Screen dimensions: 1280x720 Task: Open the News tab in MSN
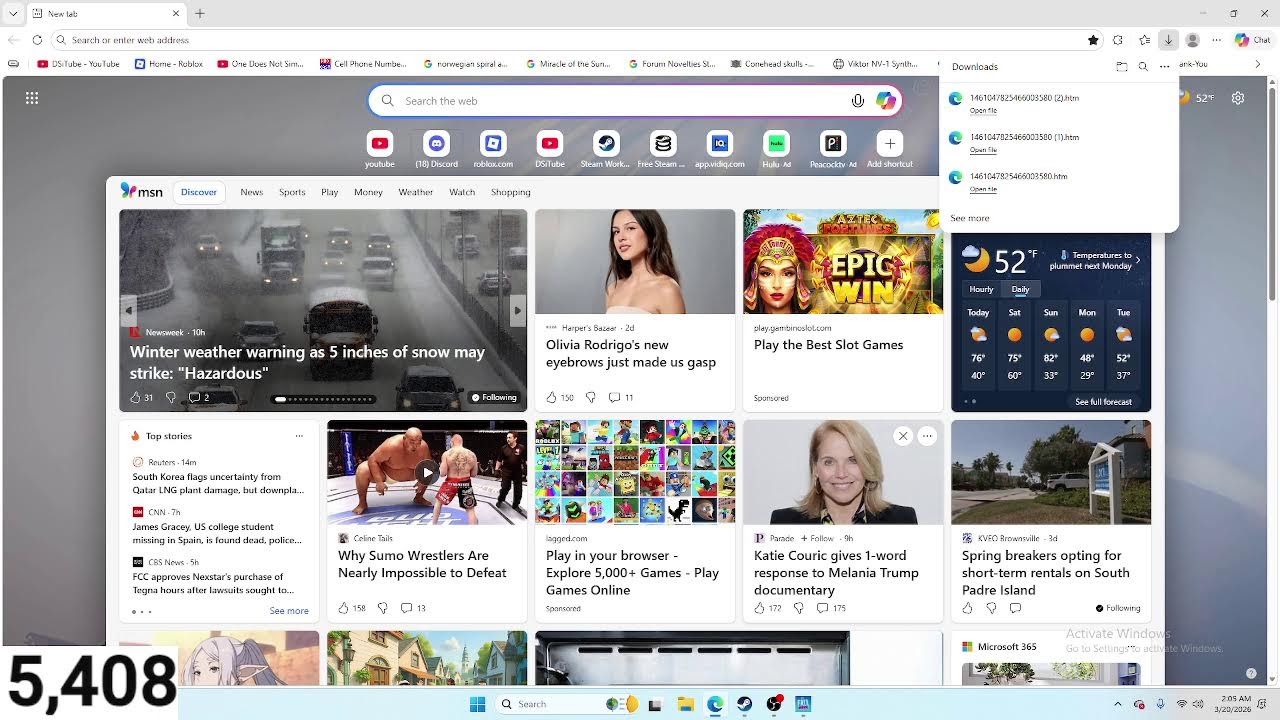[252, 192]
